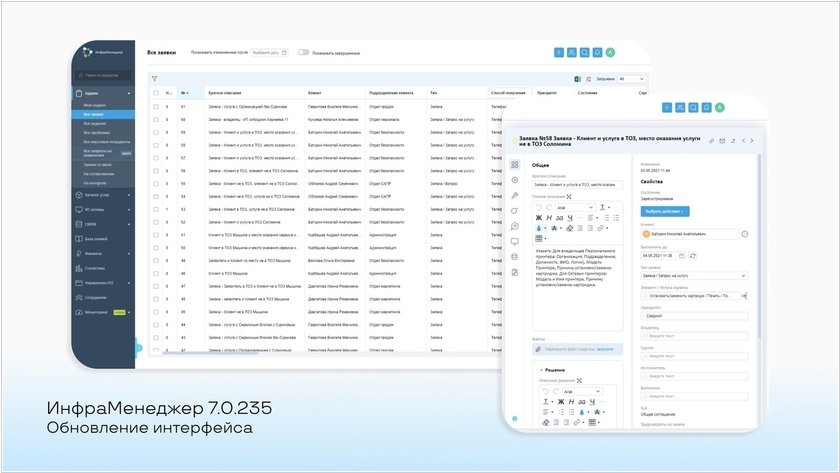Copy link icon in request №58 header
This screenshot has height=473, width=840.
[x=711, y=141]
